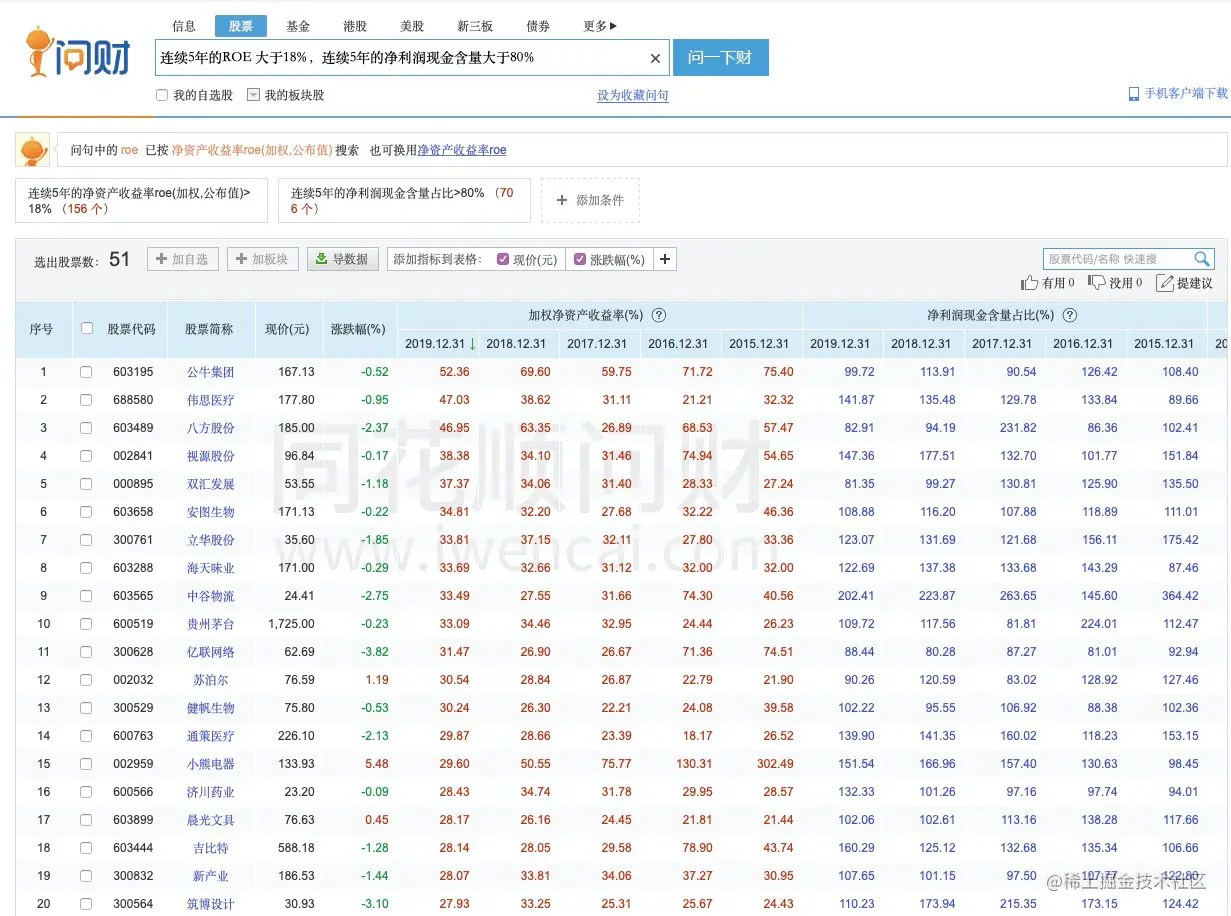Click the green sort arrow on 2019.12.31
Screen dimensions: 1231x916
point(472,343)
